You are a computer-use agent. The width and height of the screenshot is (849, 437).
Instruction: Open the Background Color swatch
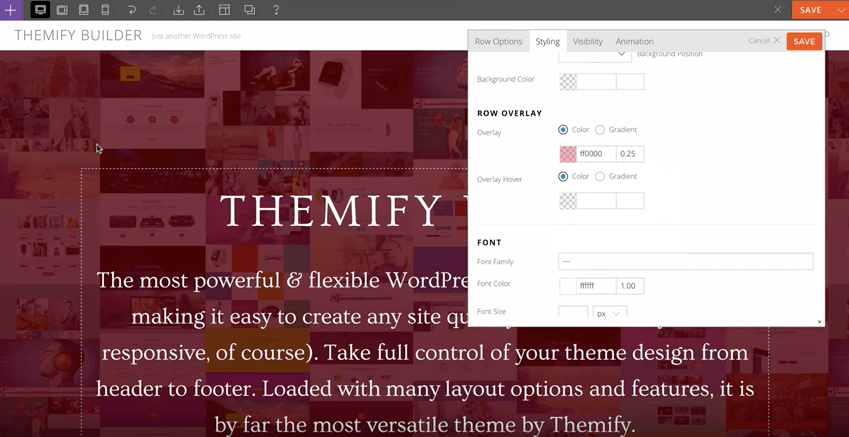(x=567, y=82)
